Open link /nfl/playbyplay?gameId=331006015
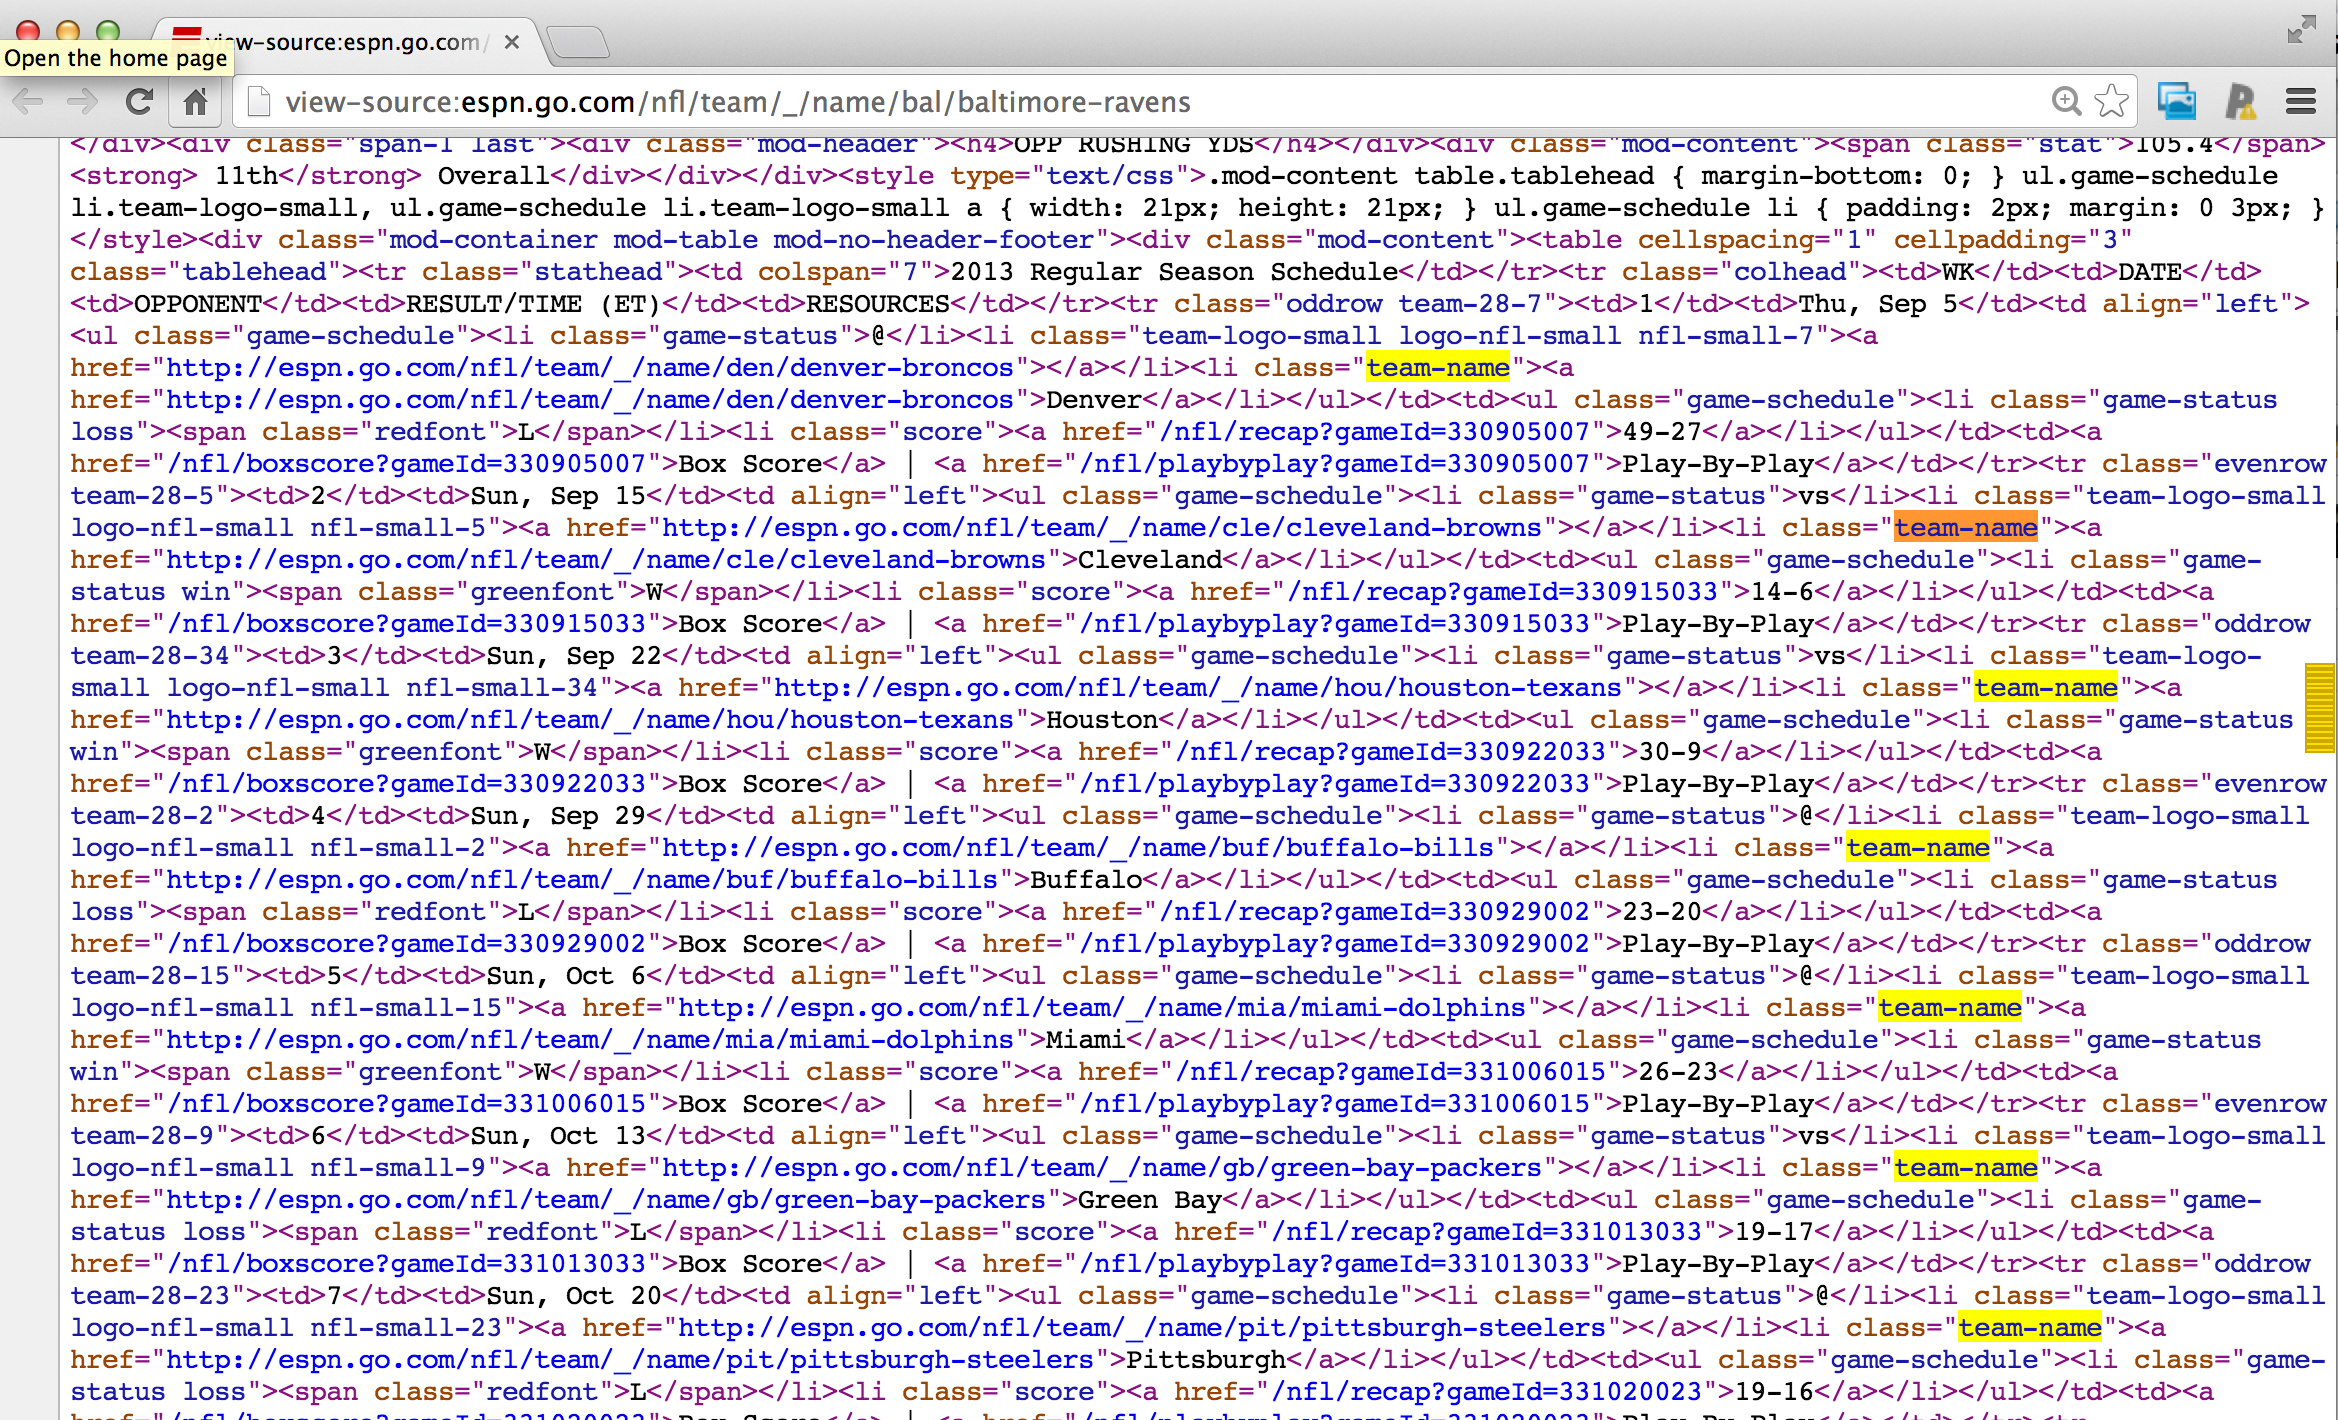The image size is (2338, 1420). pyautogui.click(x=1334, y=1104)
